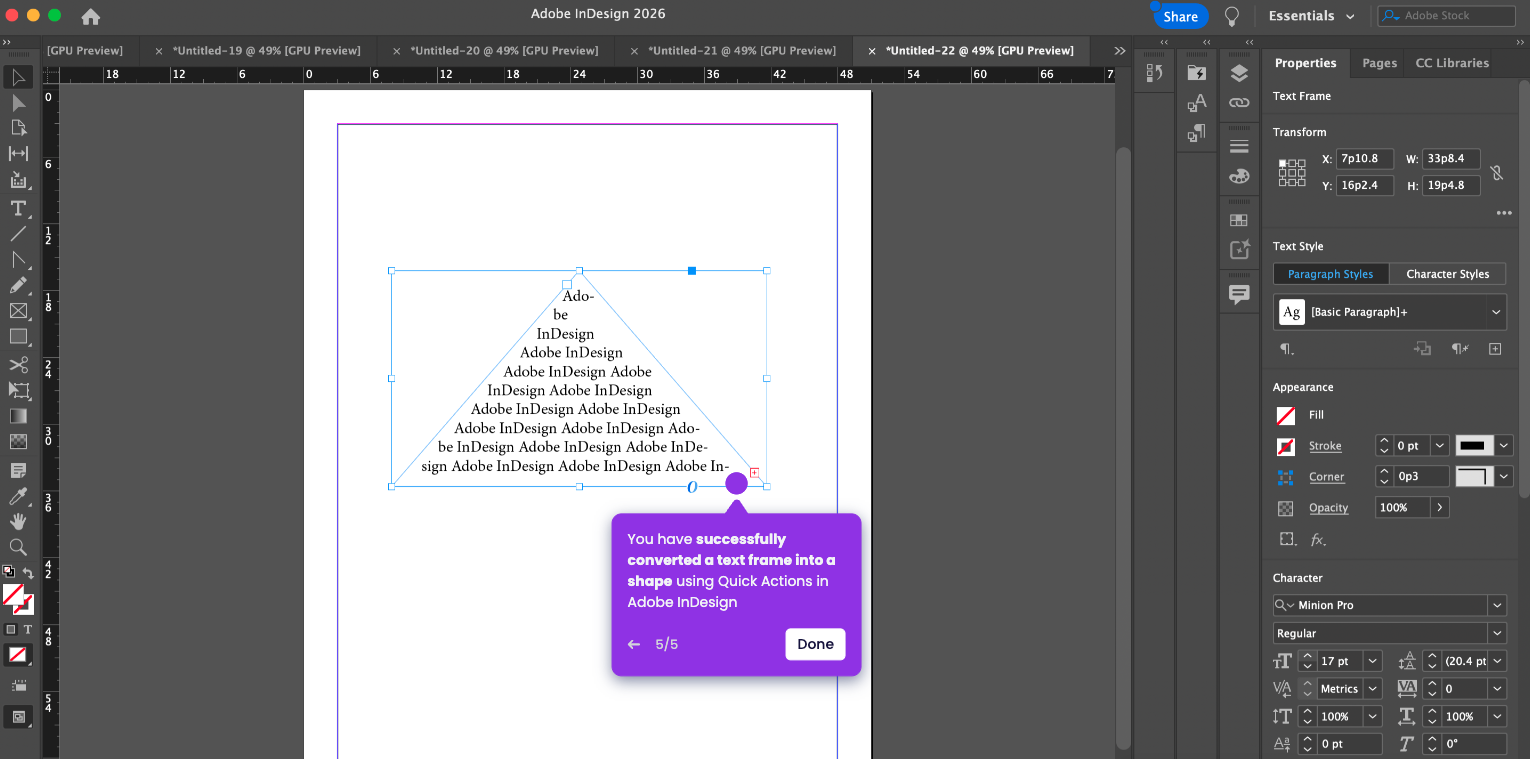The width and height of the screenshot is (1530, 759).
Task: Open the Discover lightbulb icon
Action: click(1232, 16)
